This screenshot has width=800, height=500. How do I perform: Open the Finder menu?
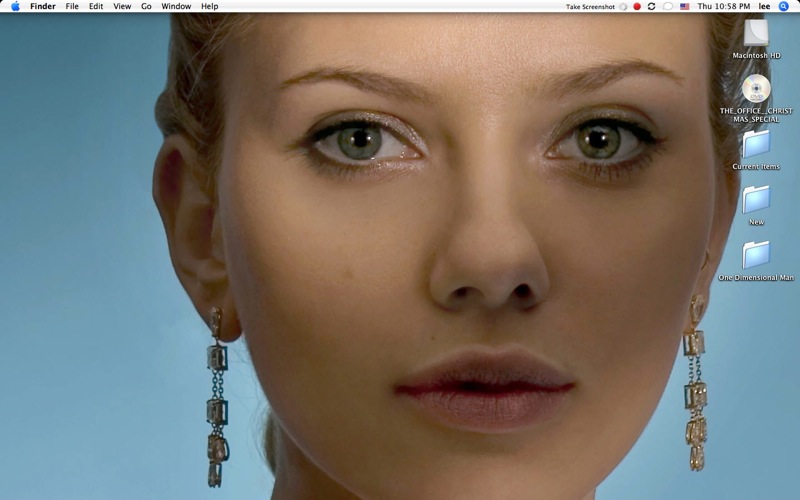click(43, 6)
